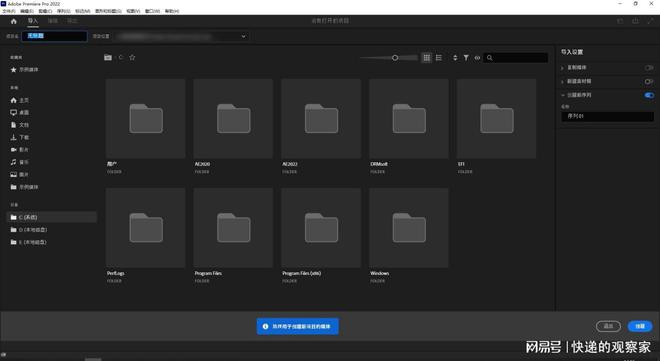Open the sort order options
The height and width of the screenshot is (361, 660).
coord(455,58)
